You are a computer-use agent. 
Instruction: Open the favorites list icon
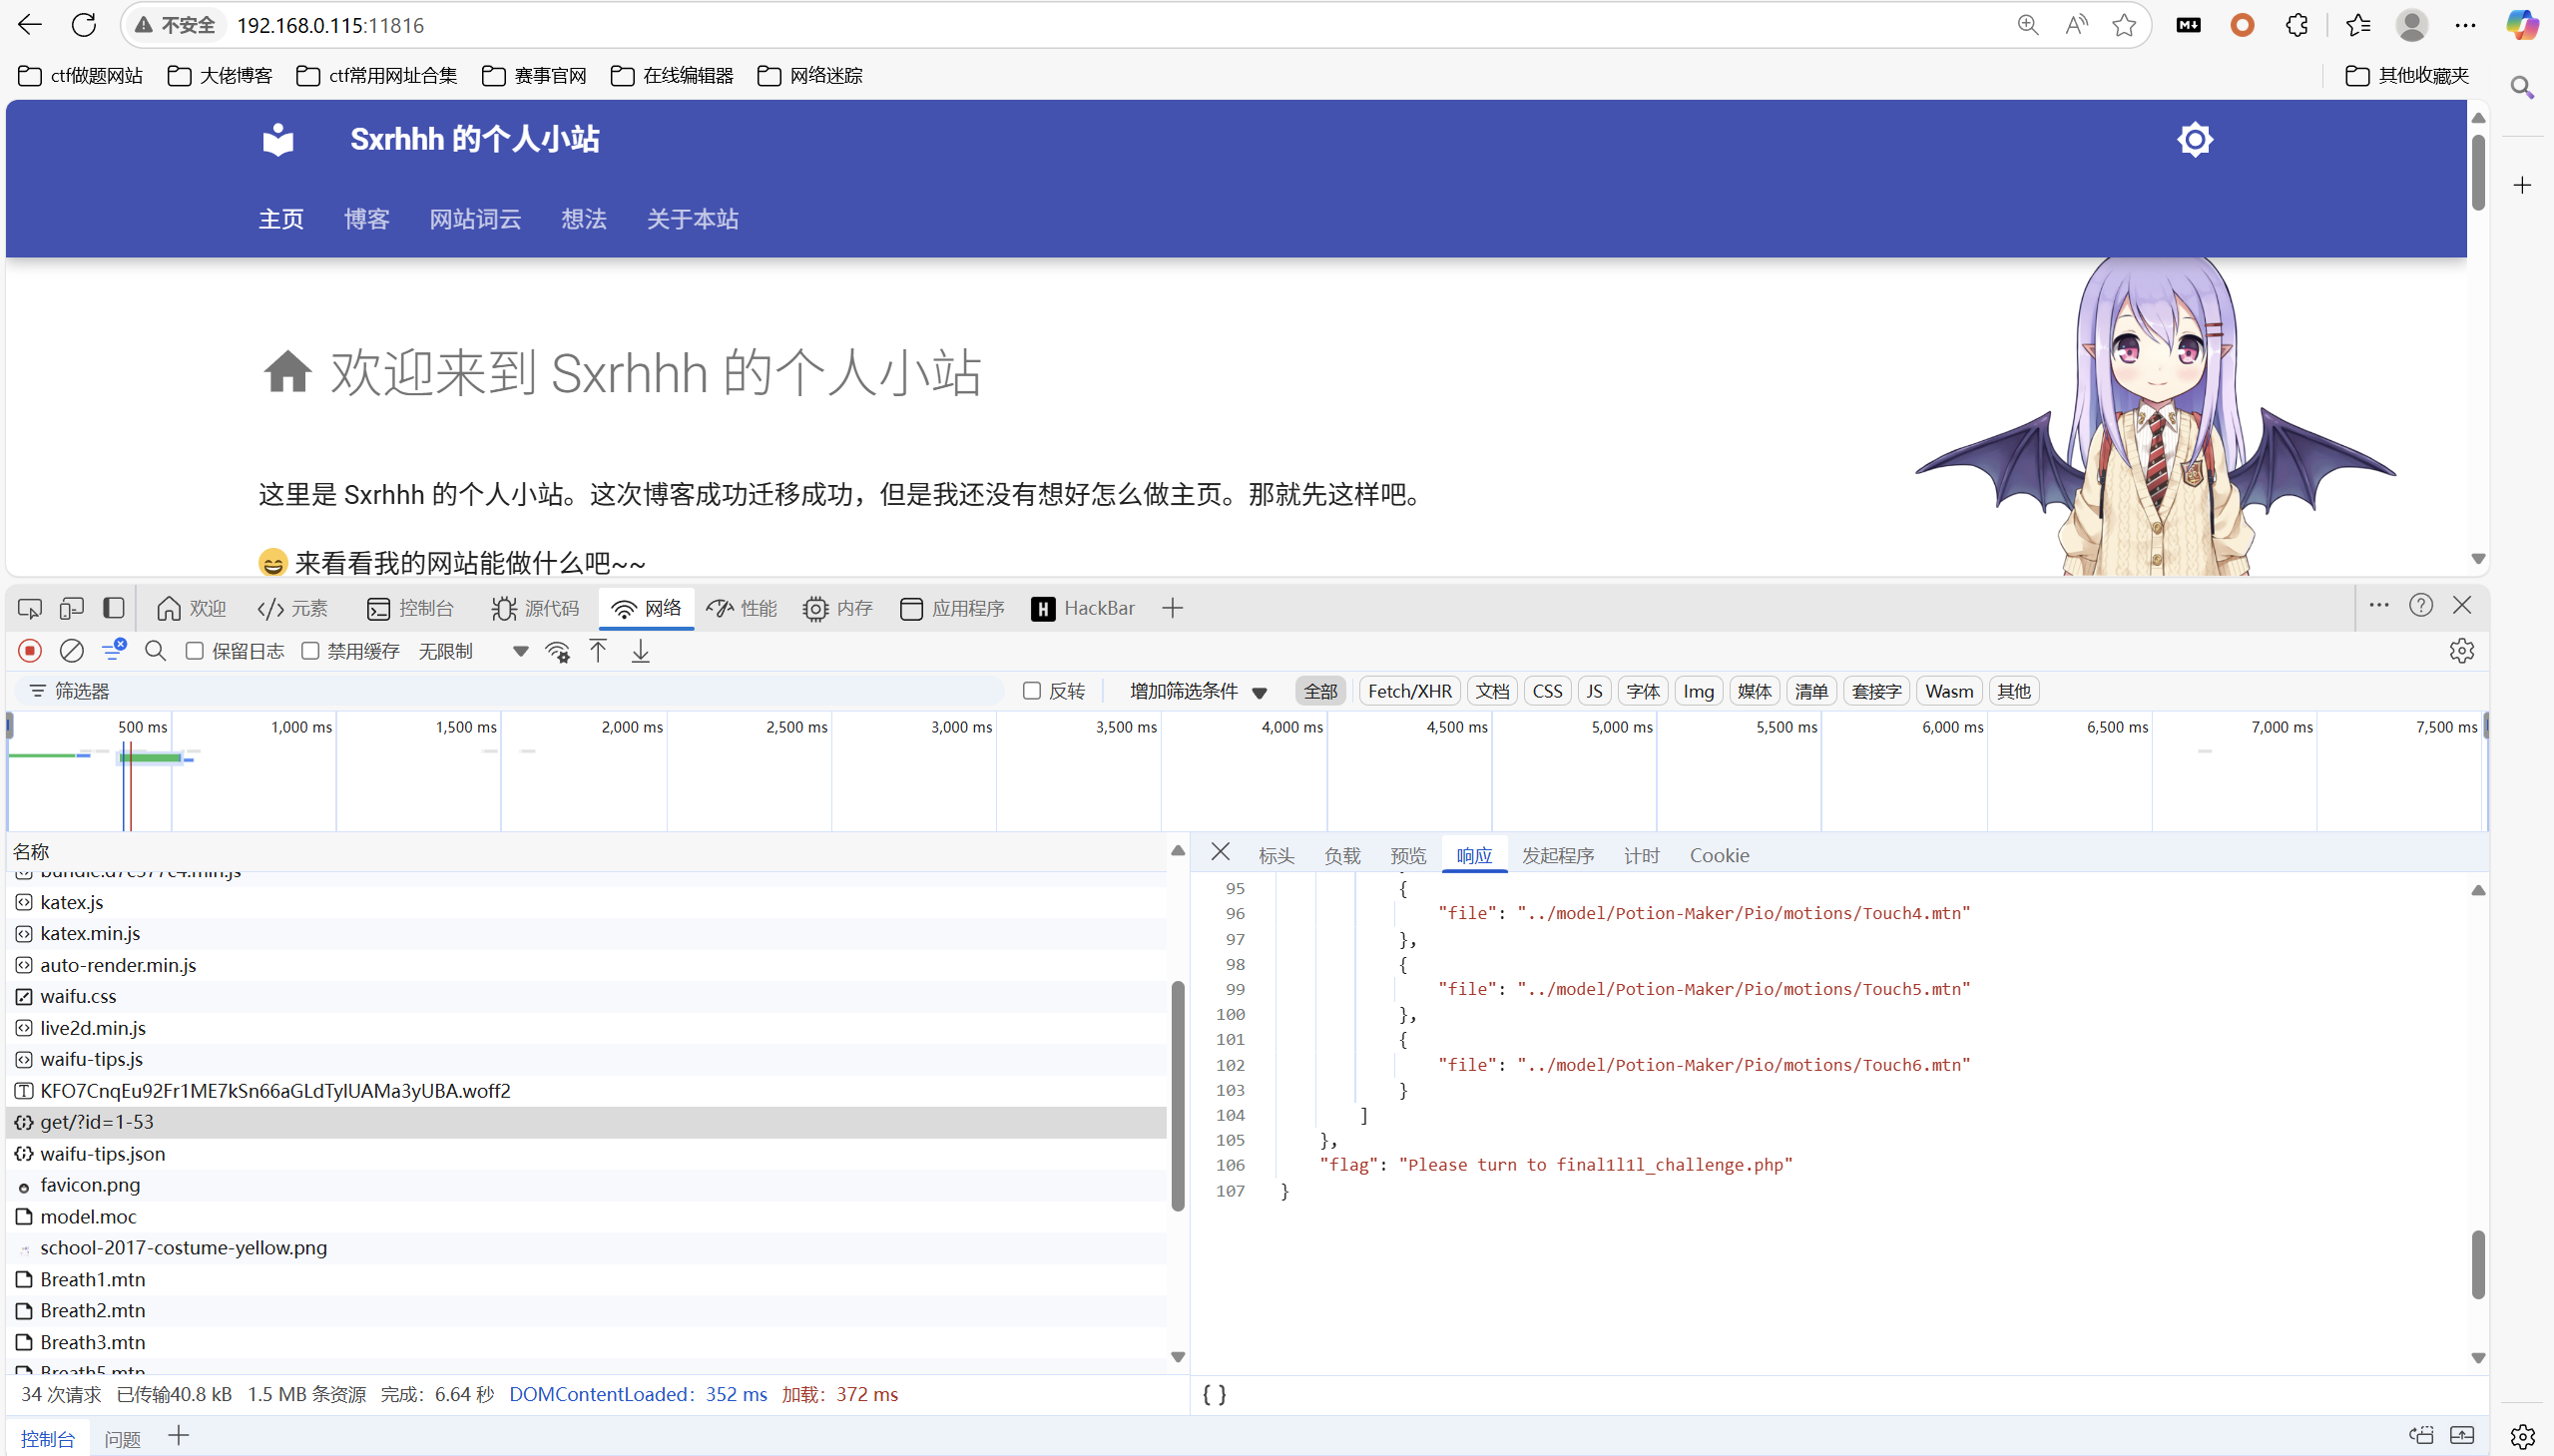click(2358, 25)
